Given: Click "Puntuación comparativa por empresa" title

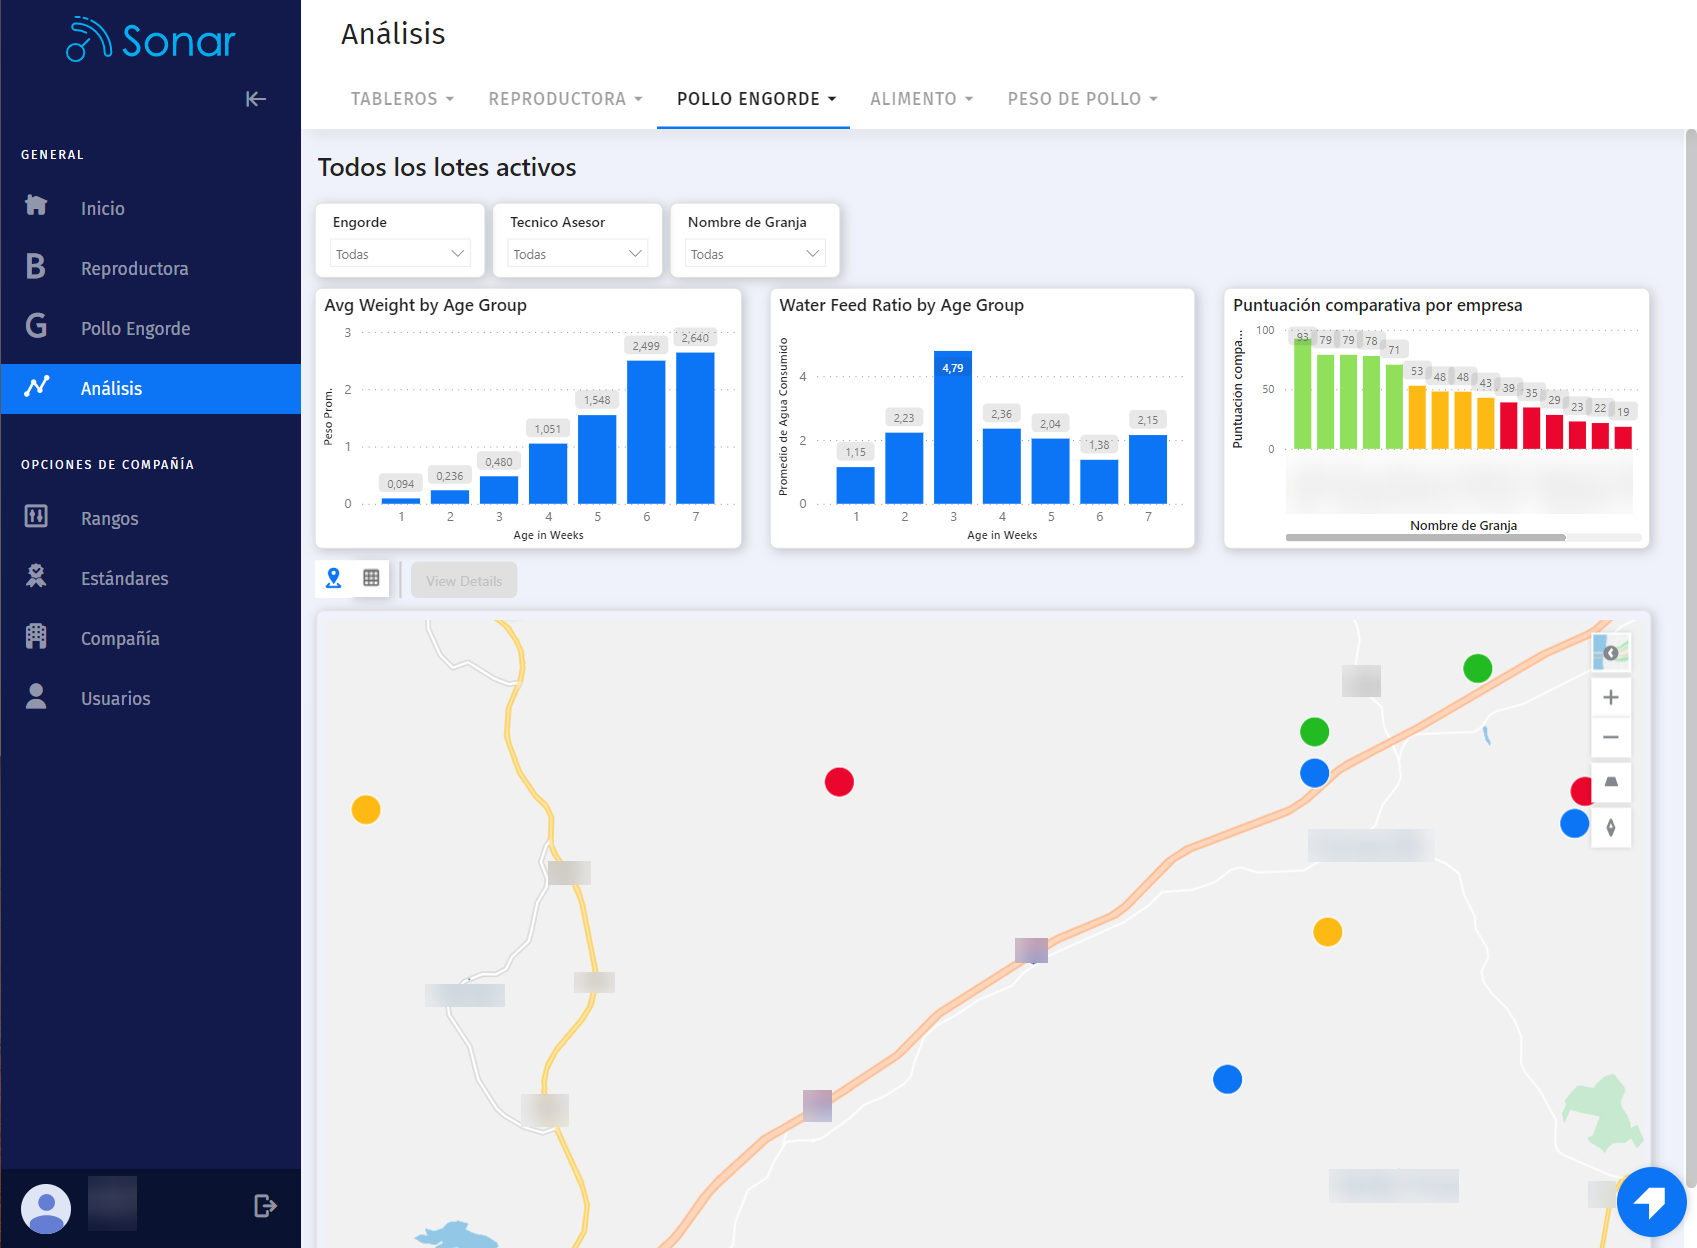Looking at the screenshot, I should pyautogui.click(x=1377, y=305).
